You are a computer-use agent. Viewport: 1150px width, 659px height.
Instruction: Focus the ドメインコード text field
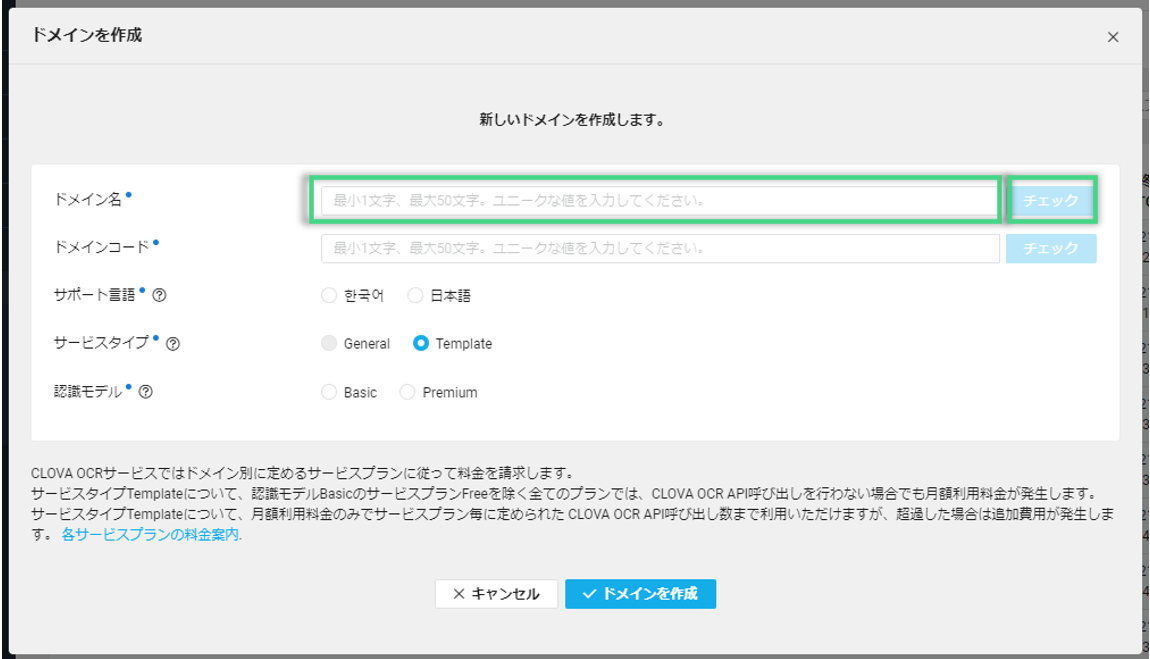tap(658, 248)
